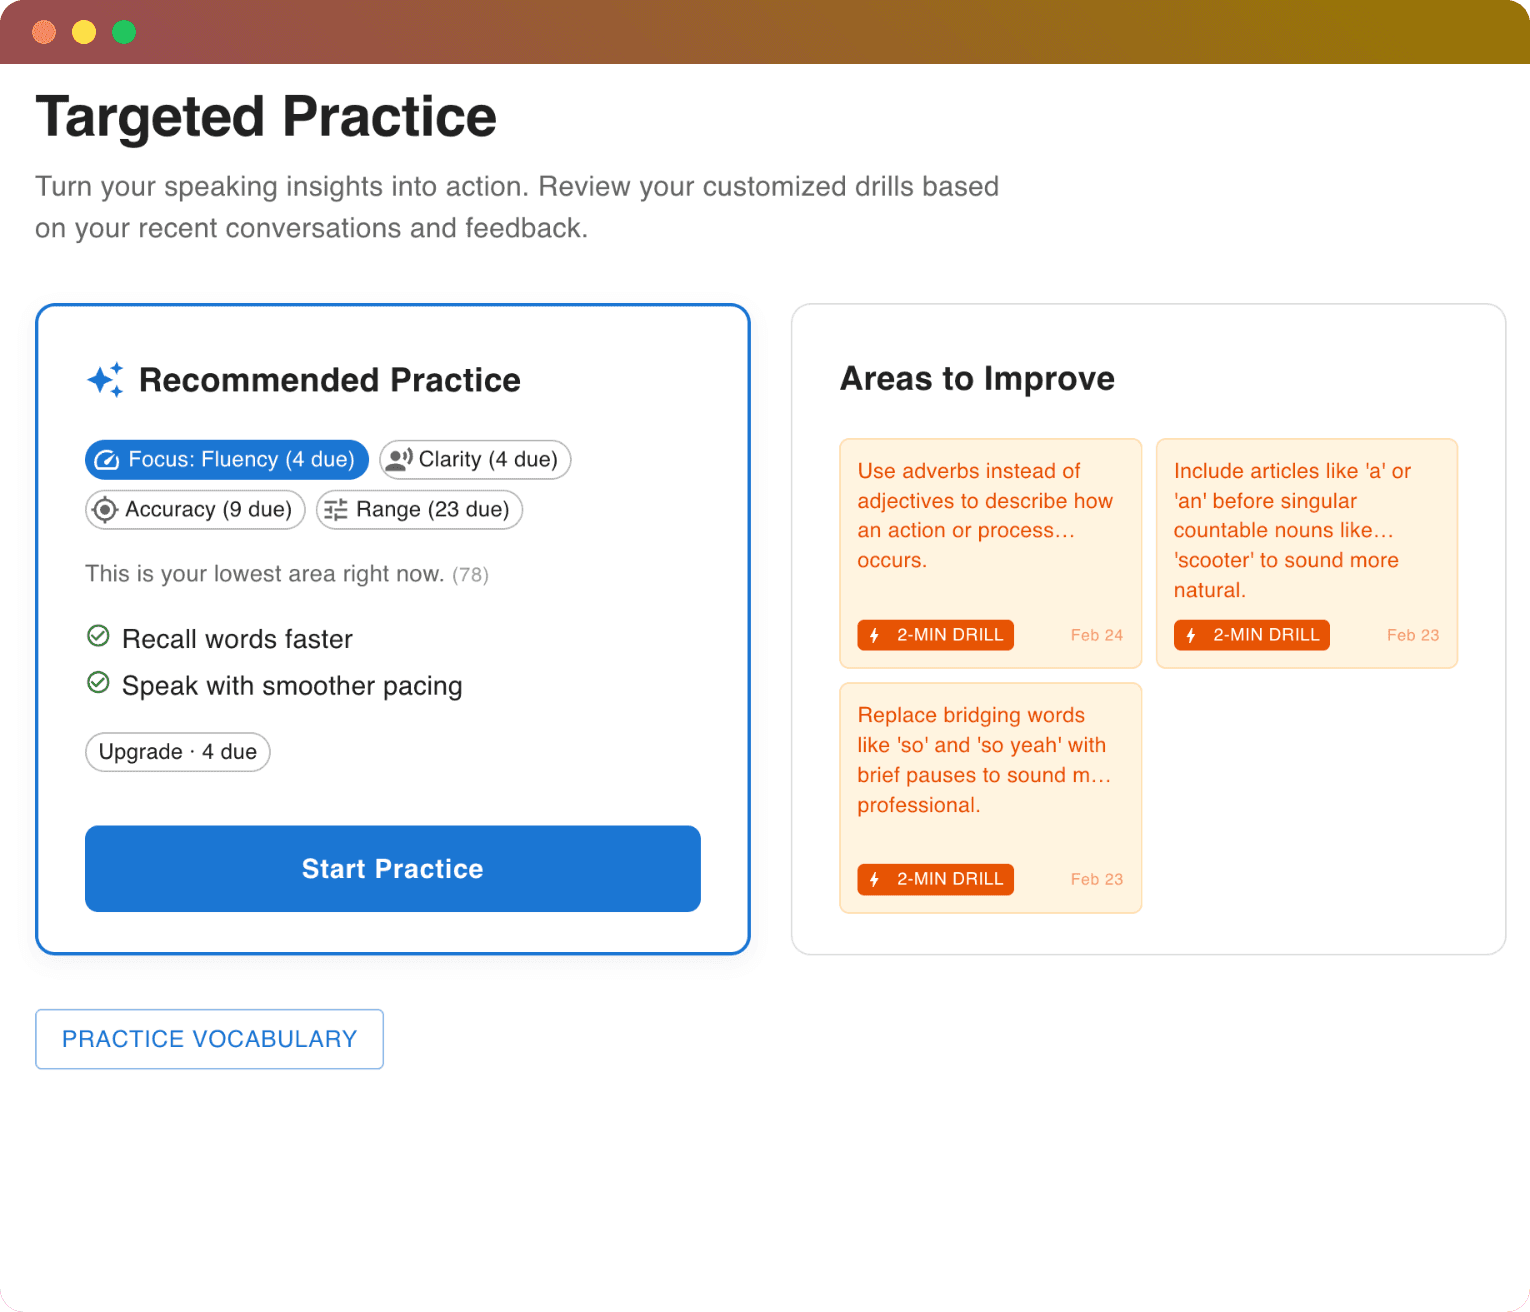Click the sparkle icon beside Recommended Practice

(x=105, y=380)
